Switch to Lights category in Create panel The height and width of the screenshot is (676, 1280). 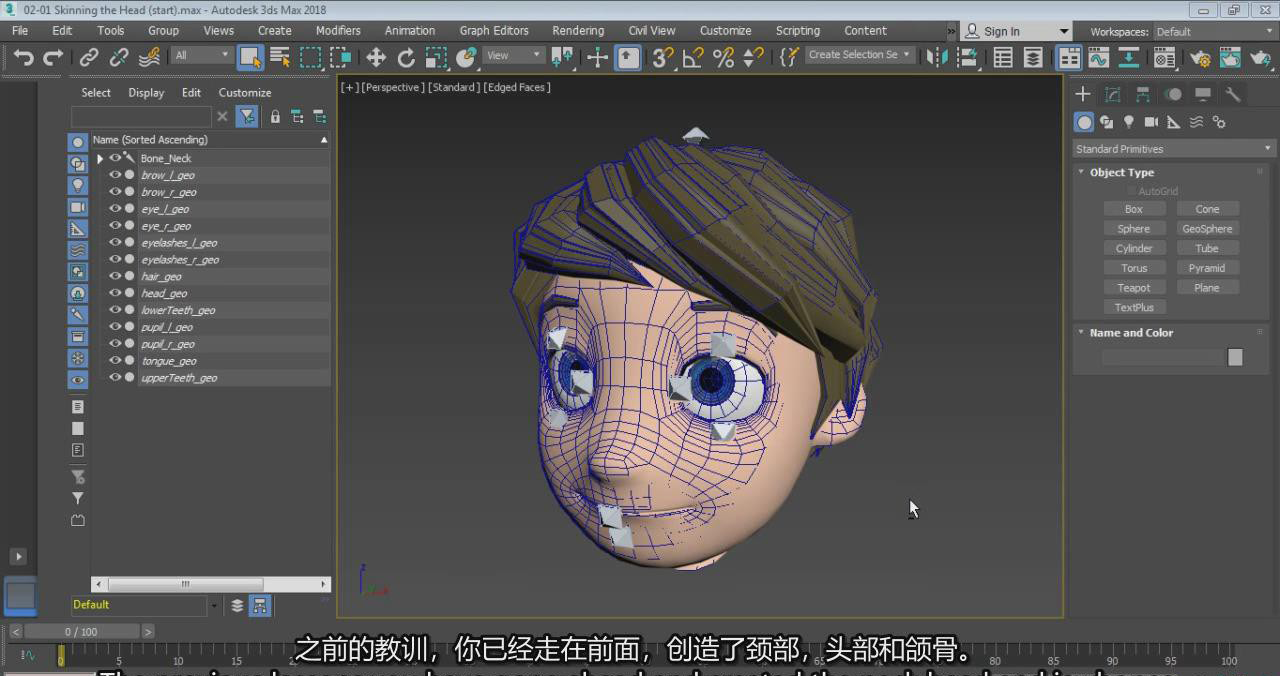[1129, 122]
